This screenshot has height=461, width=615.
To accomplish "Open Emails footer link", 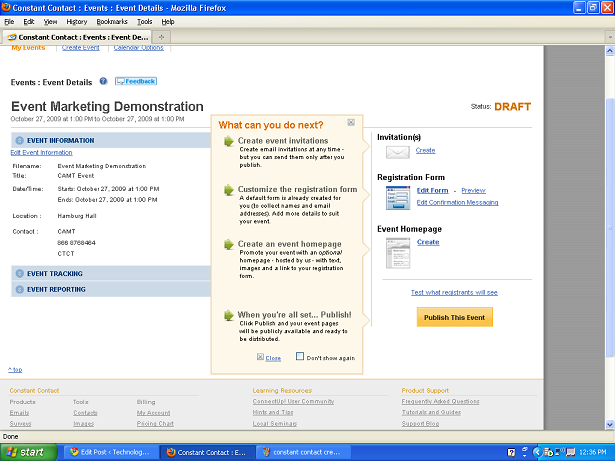I will tap(19, 413).
